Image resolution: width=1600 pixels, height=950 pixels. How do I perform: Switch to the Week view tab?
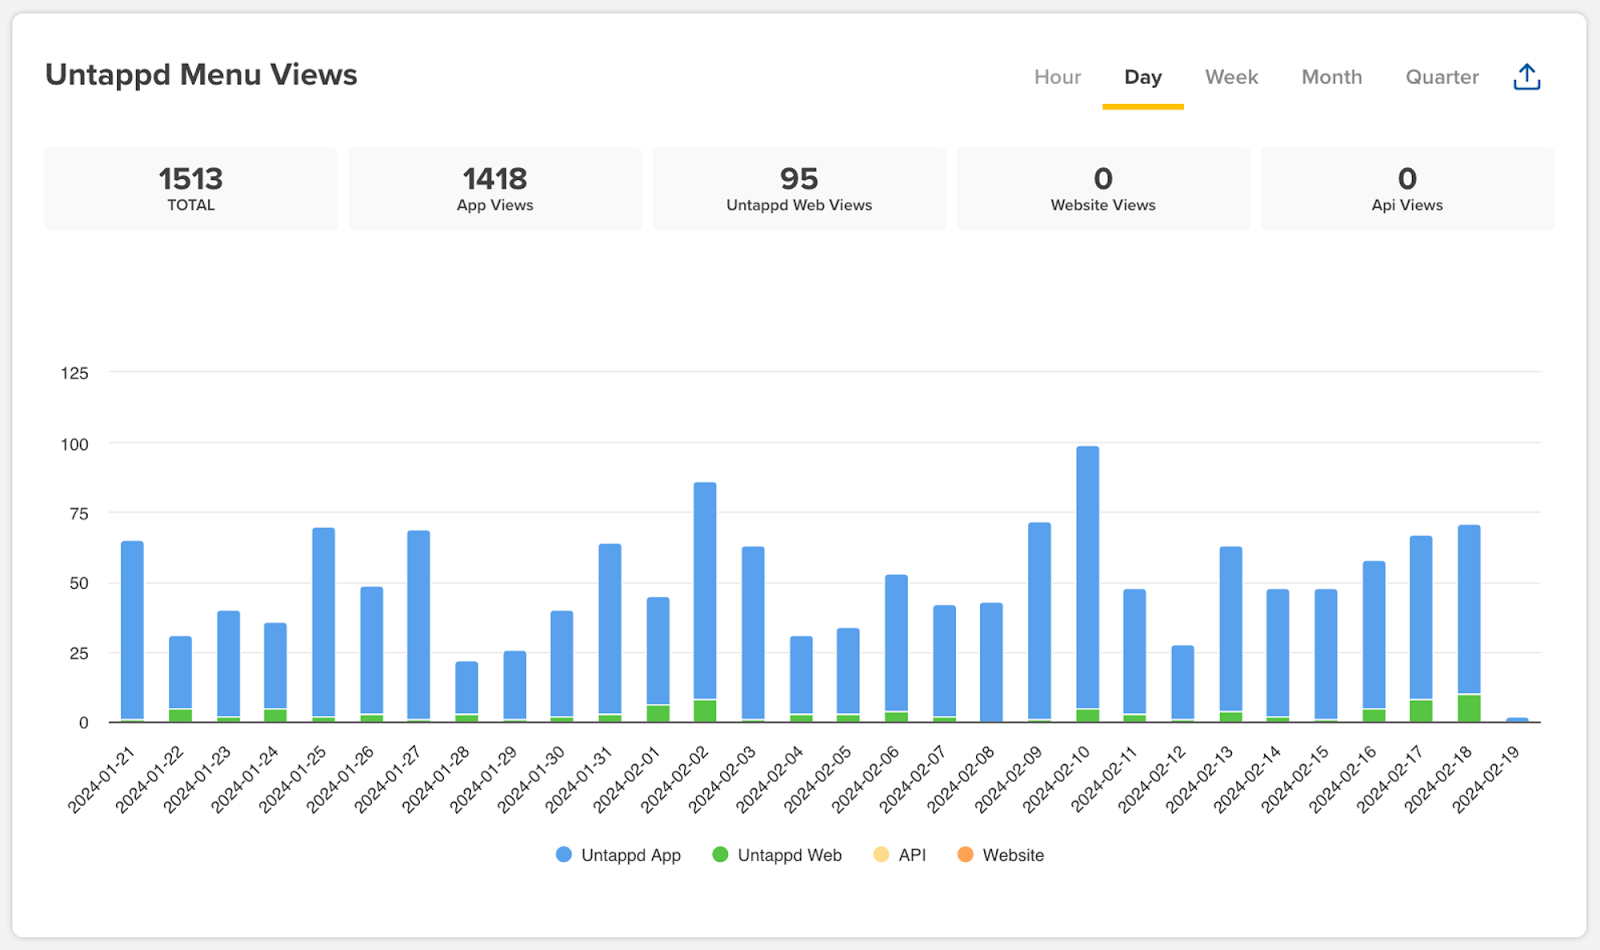tap(1231, 77)
